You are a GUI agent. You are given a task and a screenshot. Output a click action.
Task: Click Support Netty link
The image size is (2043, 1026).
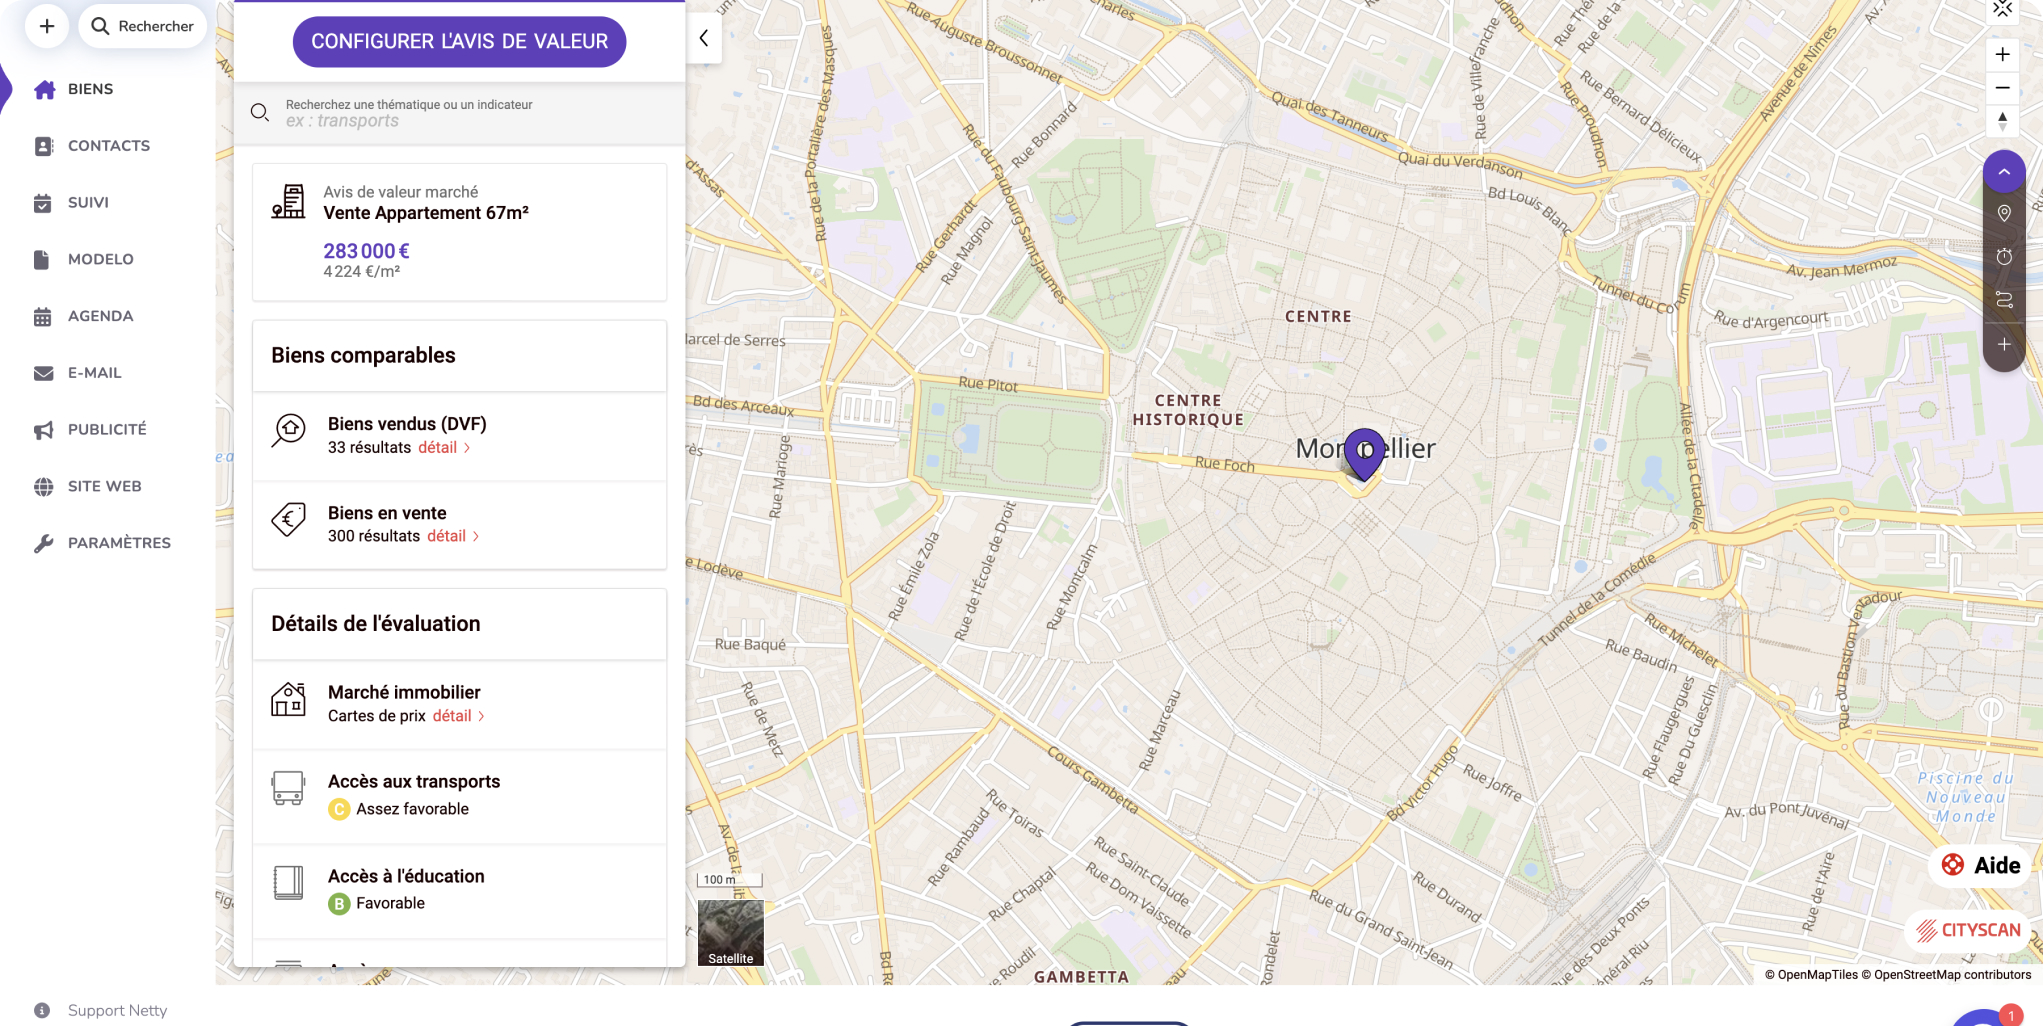(x=117, y=1010)
